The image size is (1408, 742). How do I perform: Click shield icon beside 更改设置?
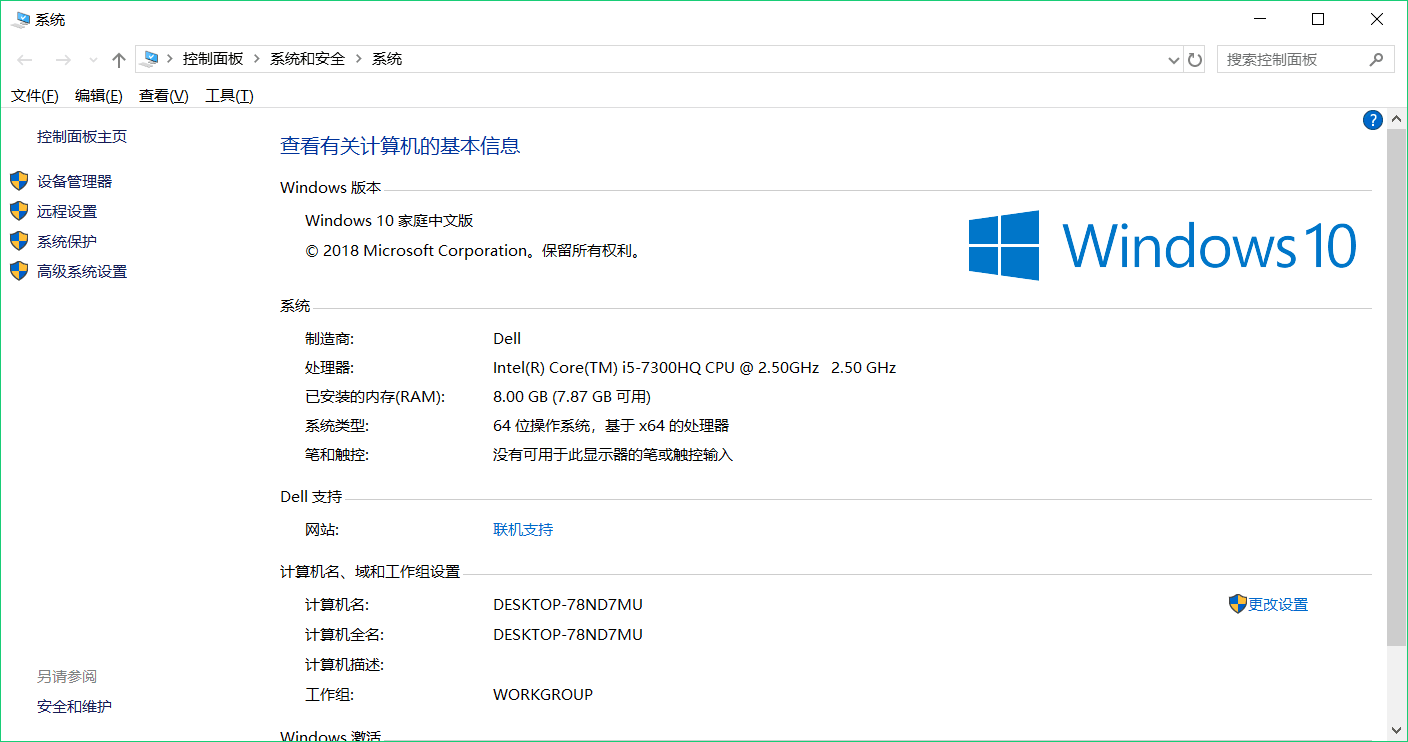pos(1238,604)
